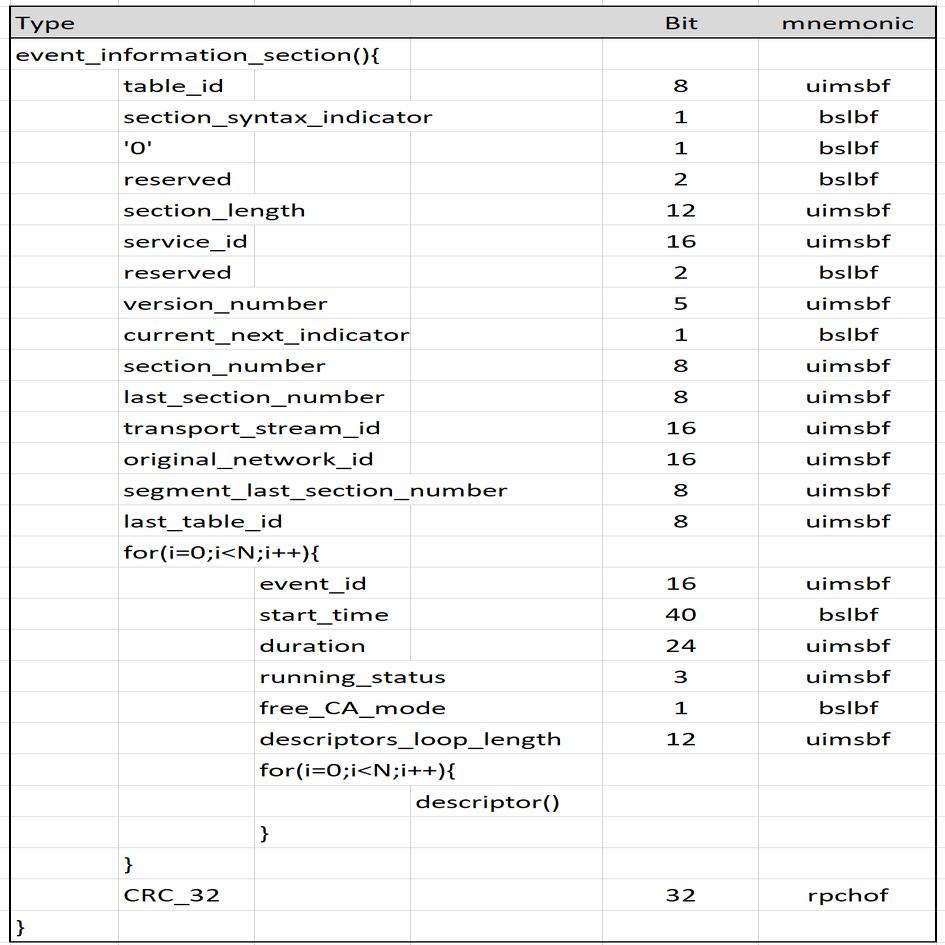
Task: Click the Bit value '3' for running_status
Action: click(680, 677)
